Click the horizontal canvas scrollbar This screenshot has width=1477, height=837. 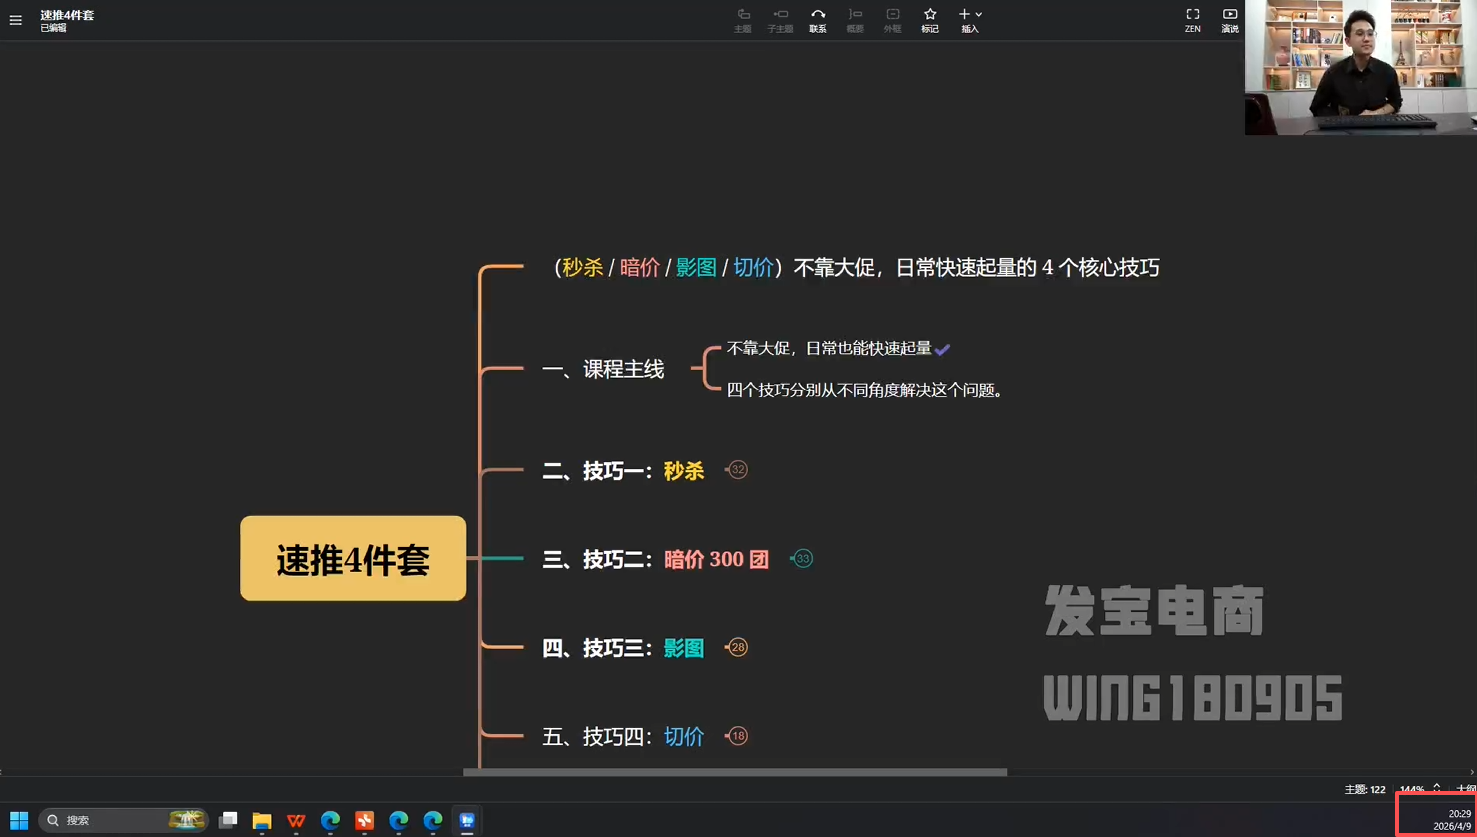point(735,772)
